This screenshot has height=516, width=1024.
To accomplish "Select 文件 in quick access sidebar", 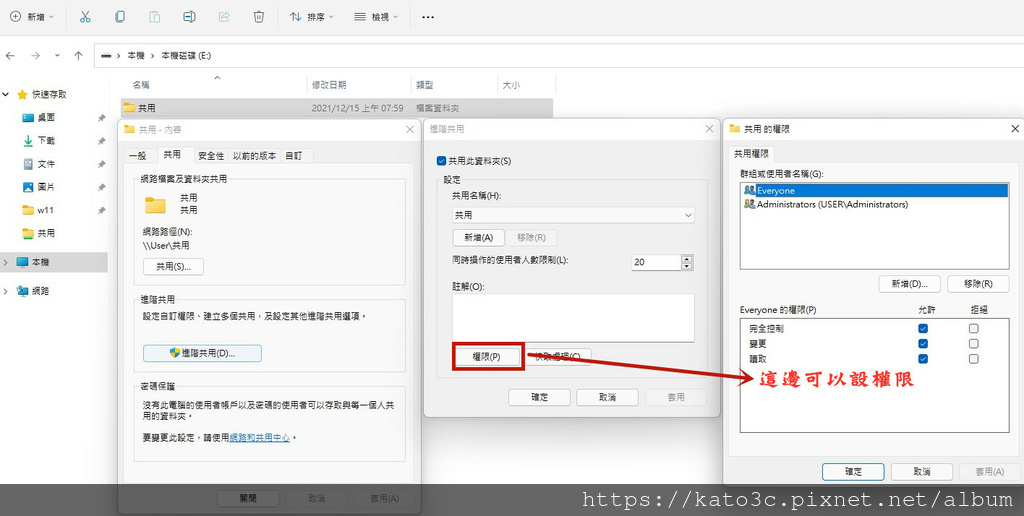I will (46, 164).
